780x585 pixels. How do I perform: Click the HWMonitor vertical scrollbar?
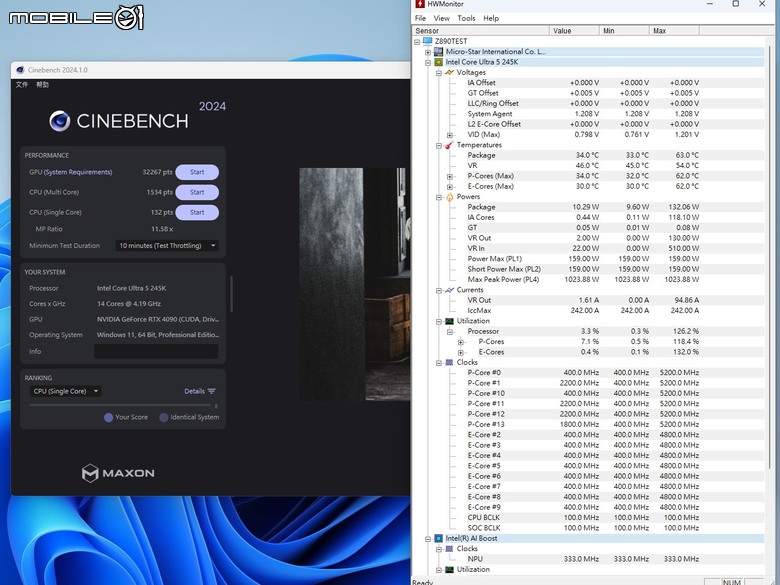click(x=771, y=256)
